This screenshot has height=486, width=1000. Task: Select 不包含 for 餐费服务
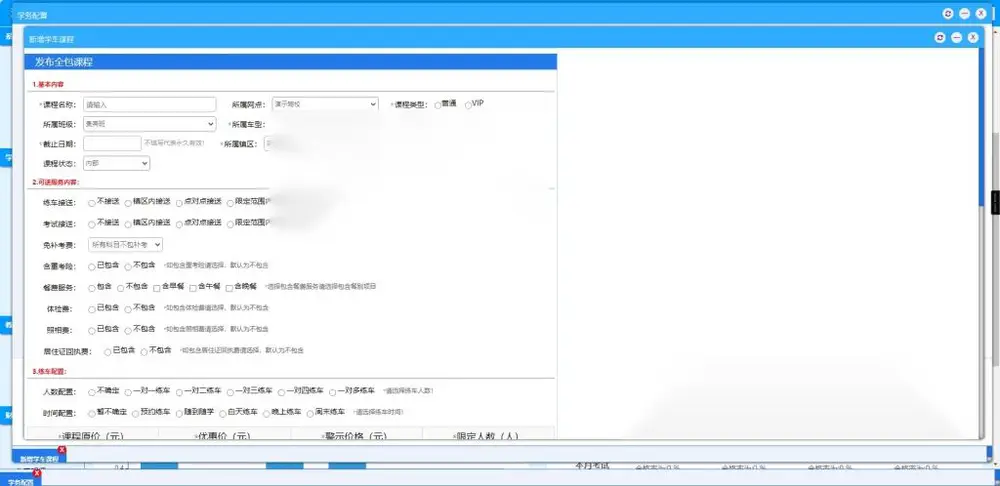tap(121, 288)
